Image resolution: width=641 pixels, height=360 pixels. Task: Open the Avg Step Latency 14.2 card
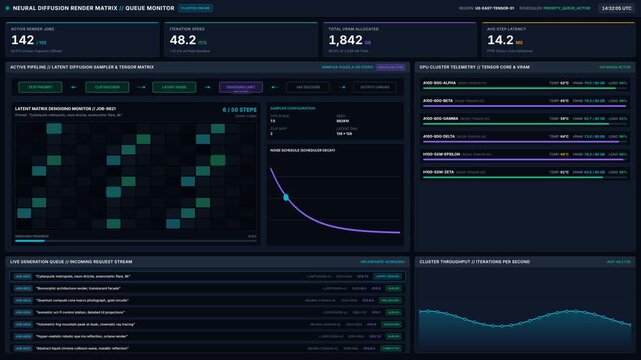(x=558, y=40)
